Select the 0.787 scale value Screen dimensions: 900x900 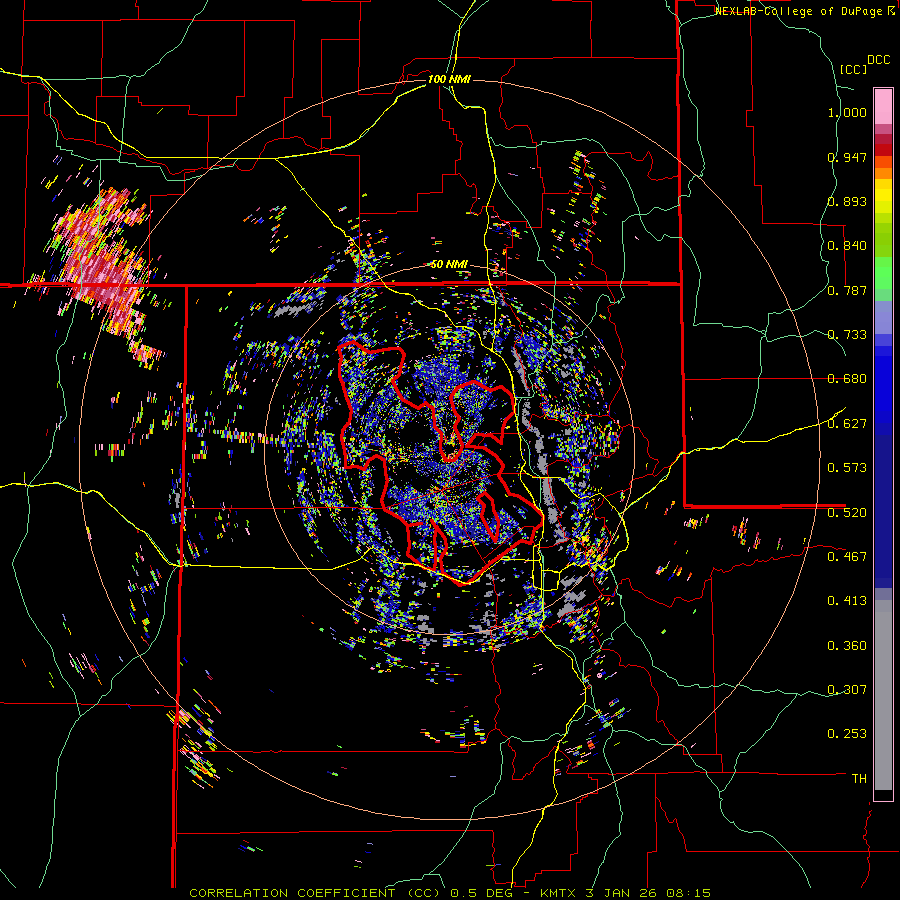[847, 290]
